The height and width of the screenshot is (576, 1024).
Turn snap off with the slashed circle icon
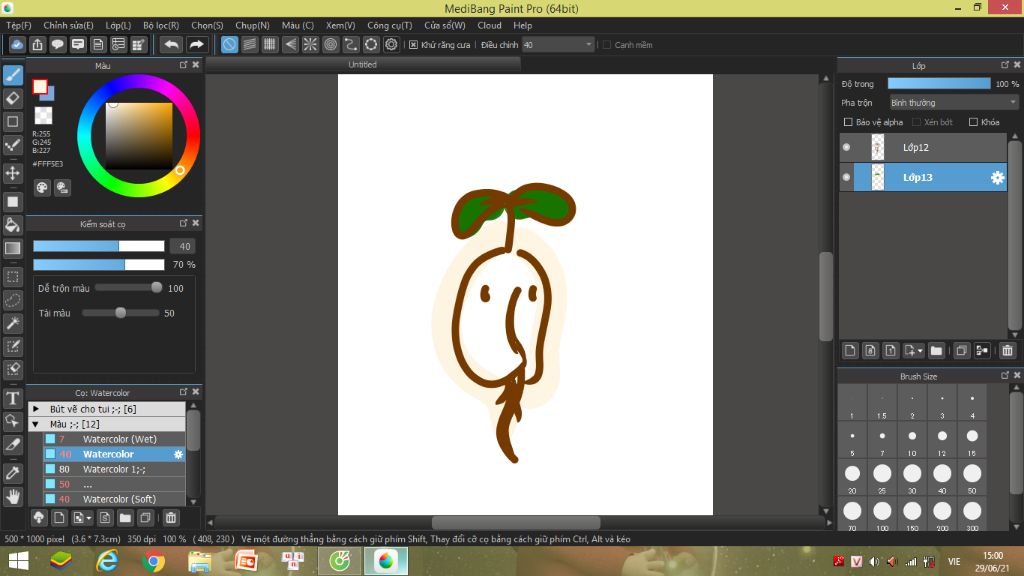pyautogui.click(x=229, y=44)
